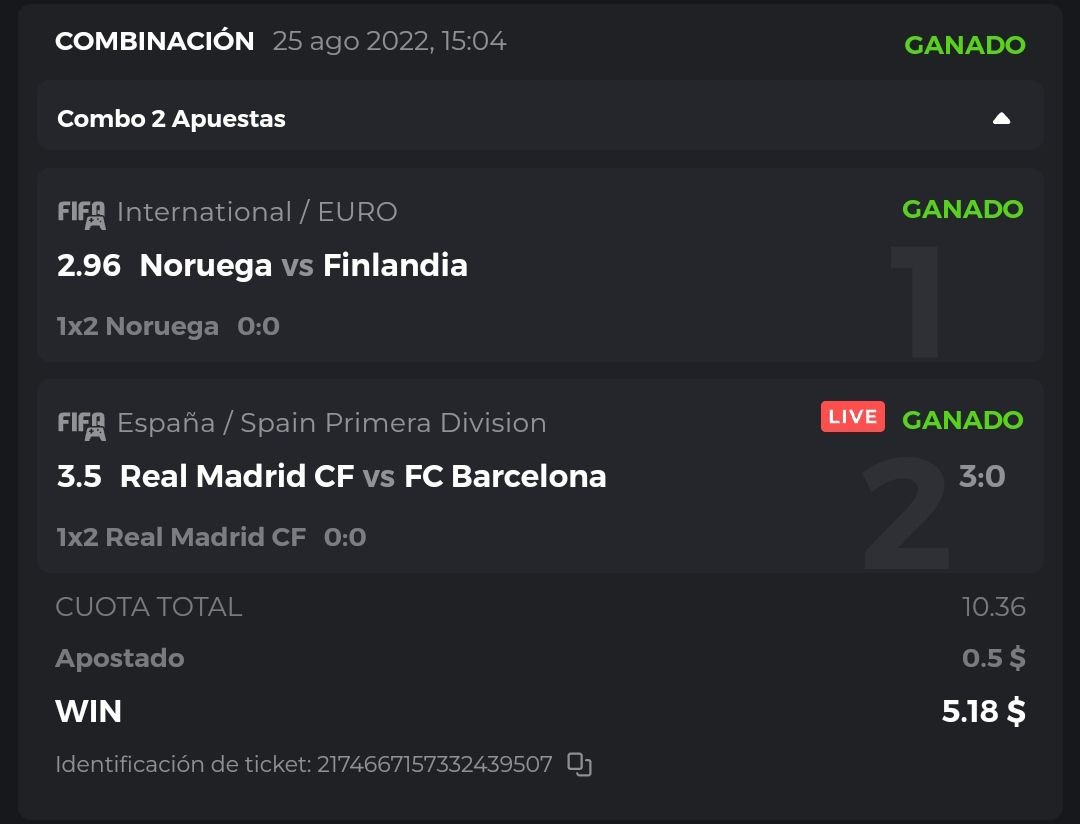
Task: Click the 2.96 odds value
Action: click(x=89, y=265)
